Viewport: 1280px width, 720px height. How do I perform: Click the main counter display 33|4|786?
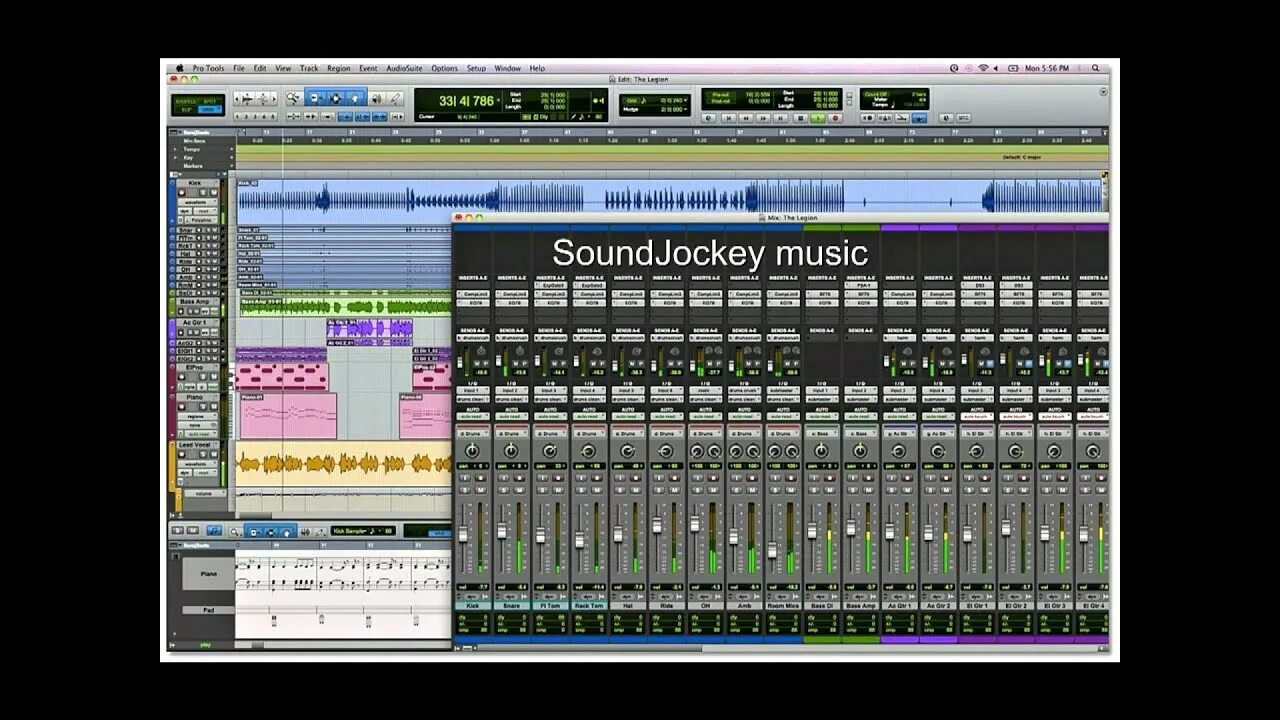466,101
